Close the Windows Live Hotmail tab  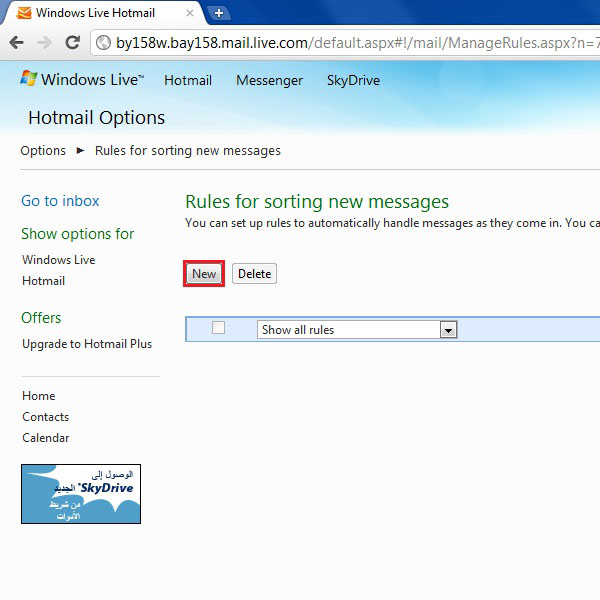(x=189, y=13)
